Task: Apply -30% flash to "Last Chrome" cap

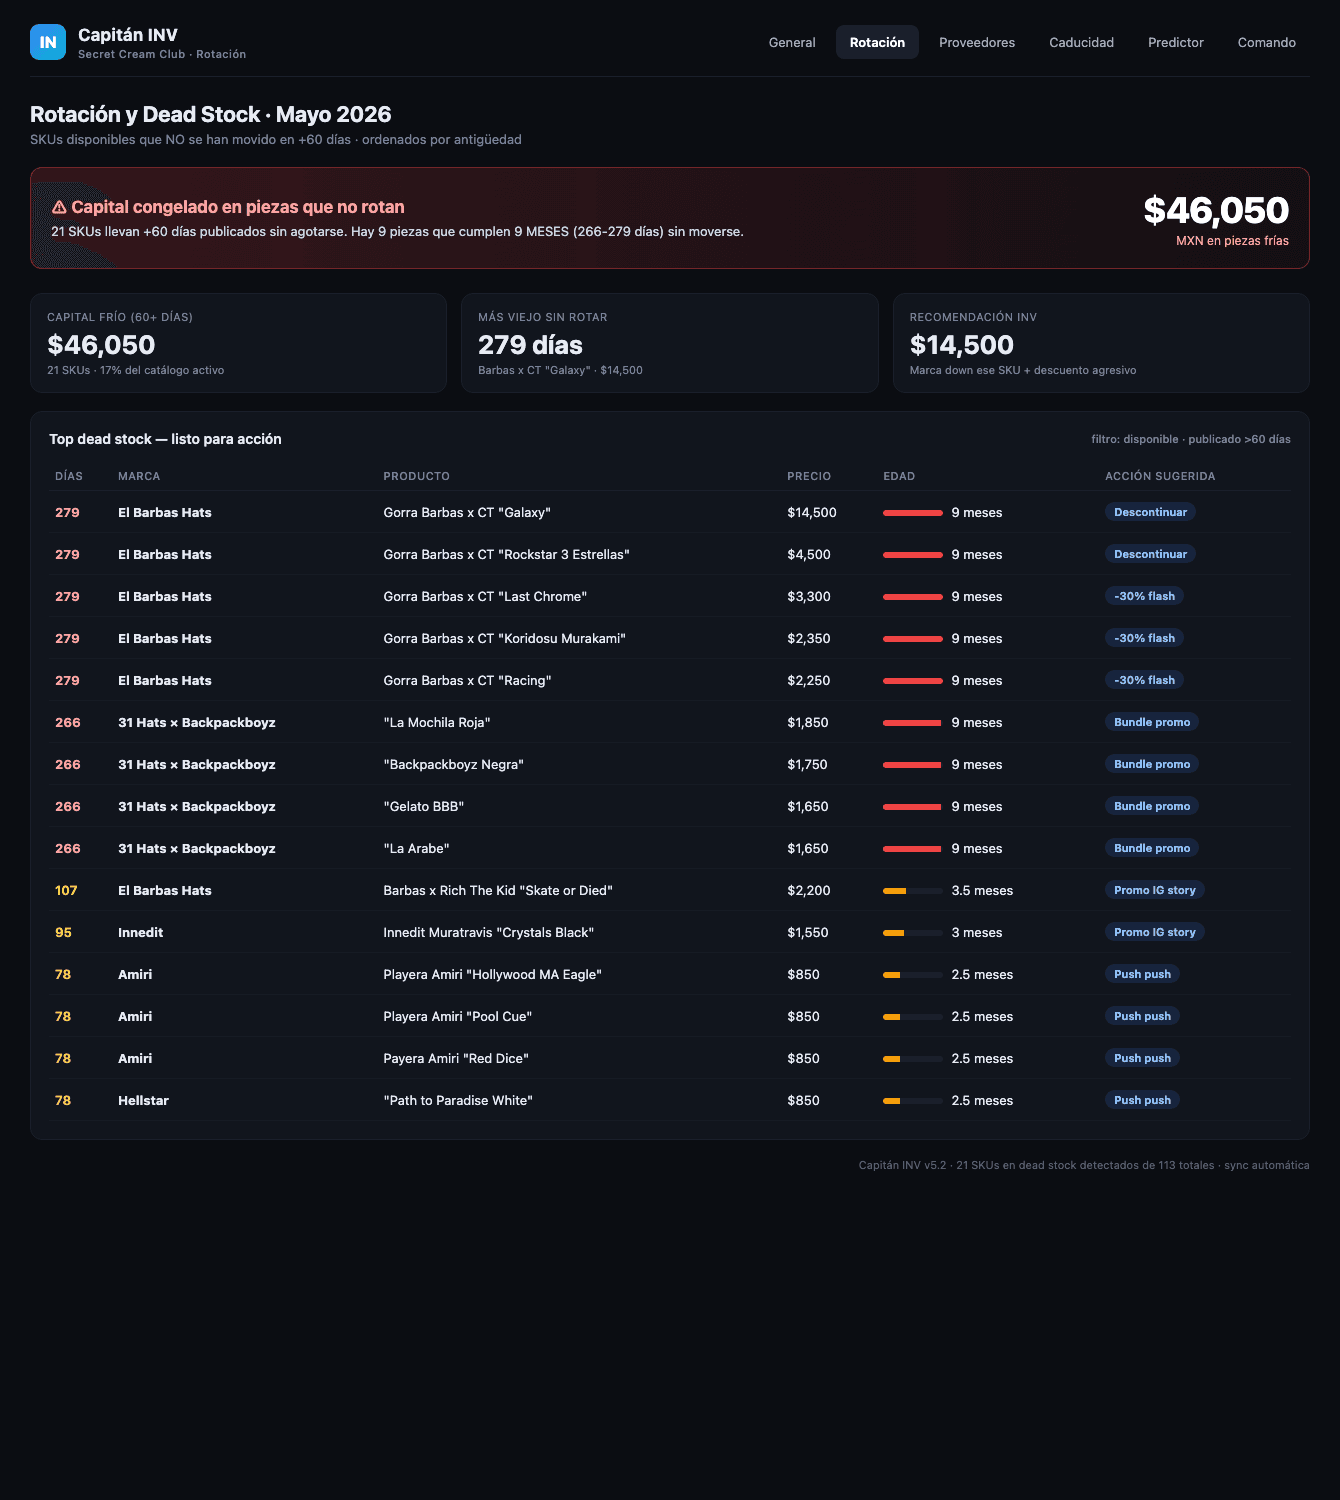Action: [1144, 596]
